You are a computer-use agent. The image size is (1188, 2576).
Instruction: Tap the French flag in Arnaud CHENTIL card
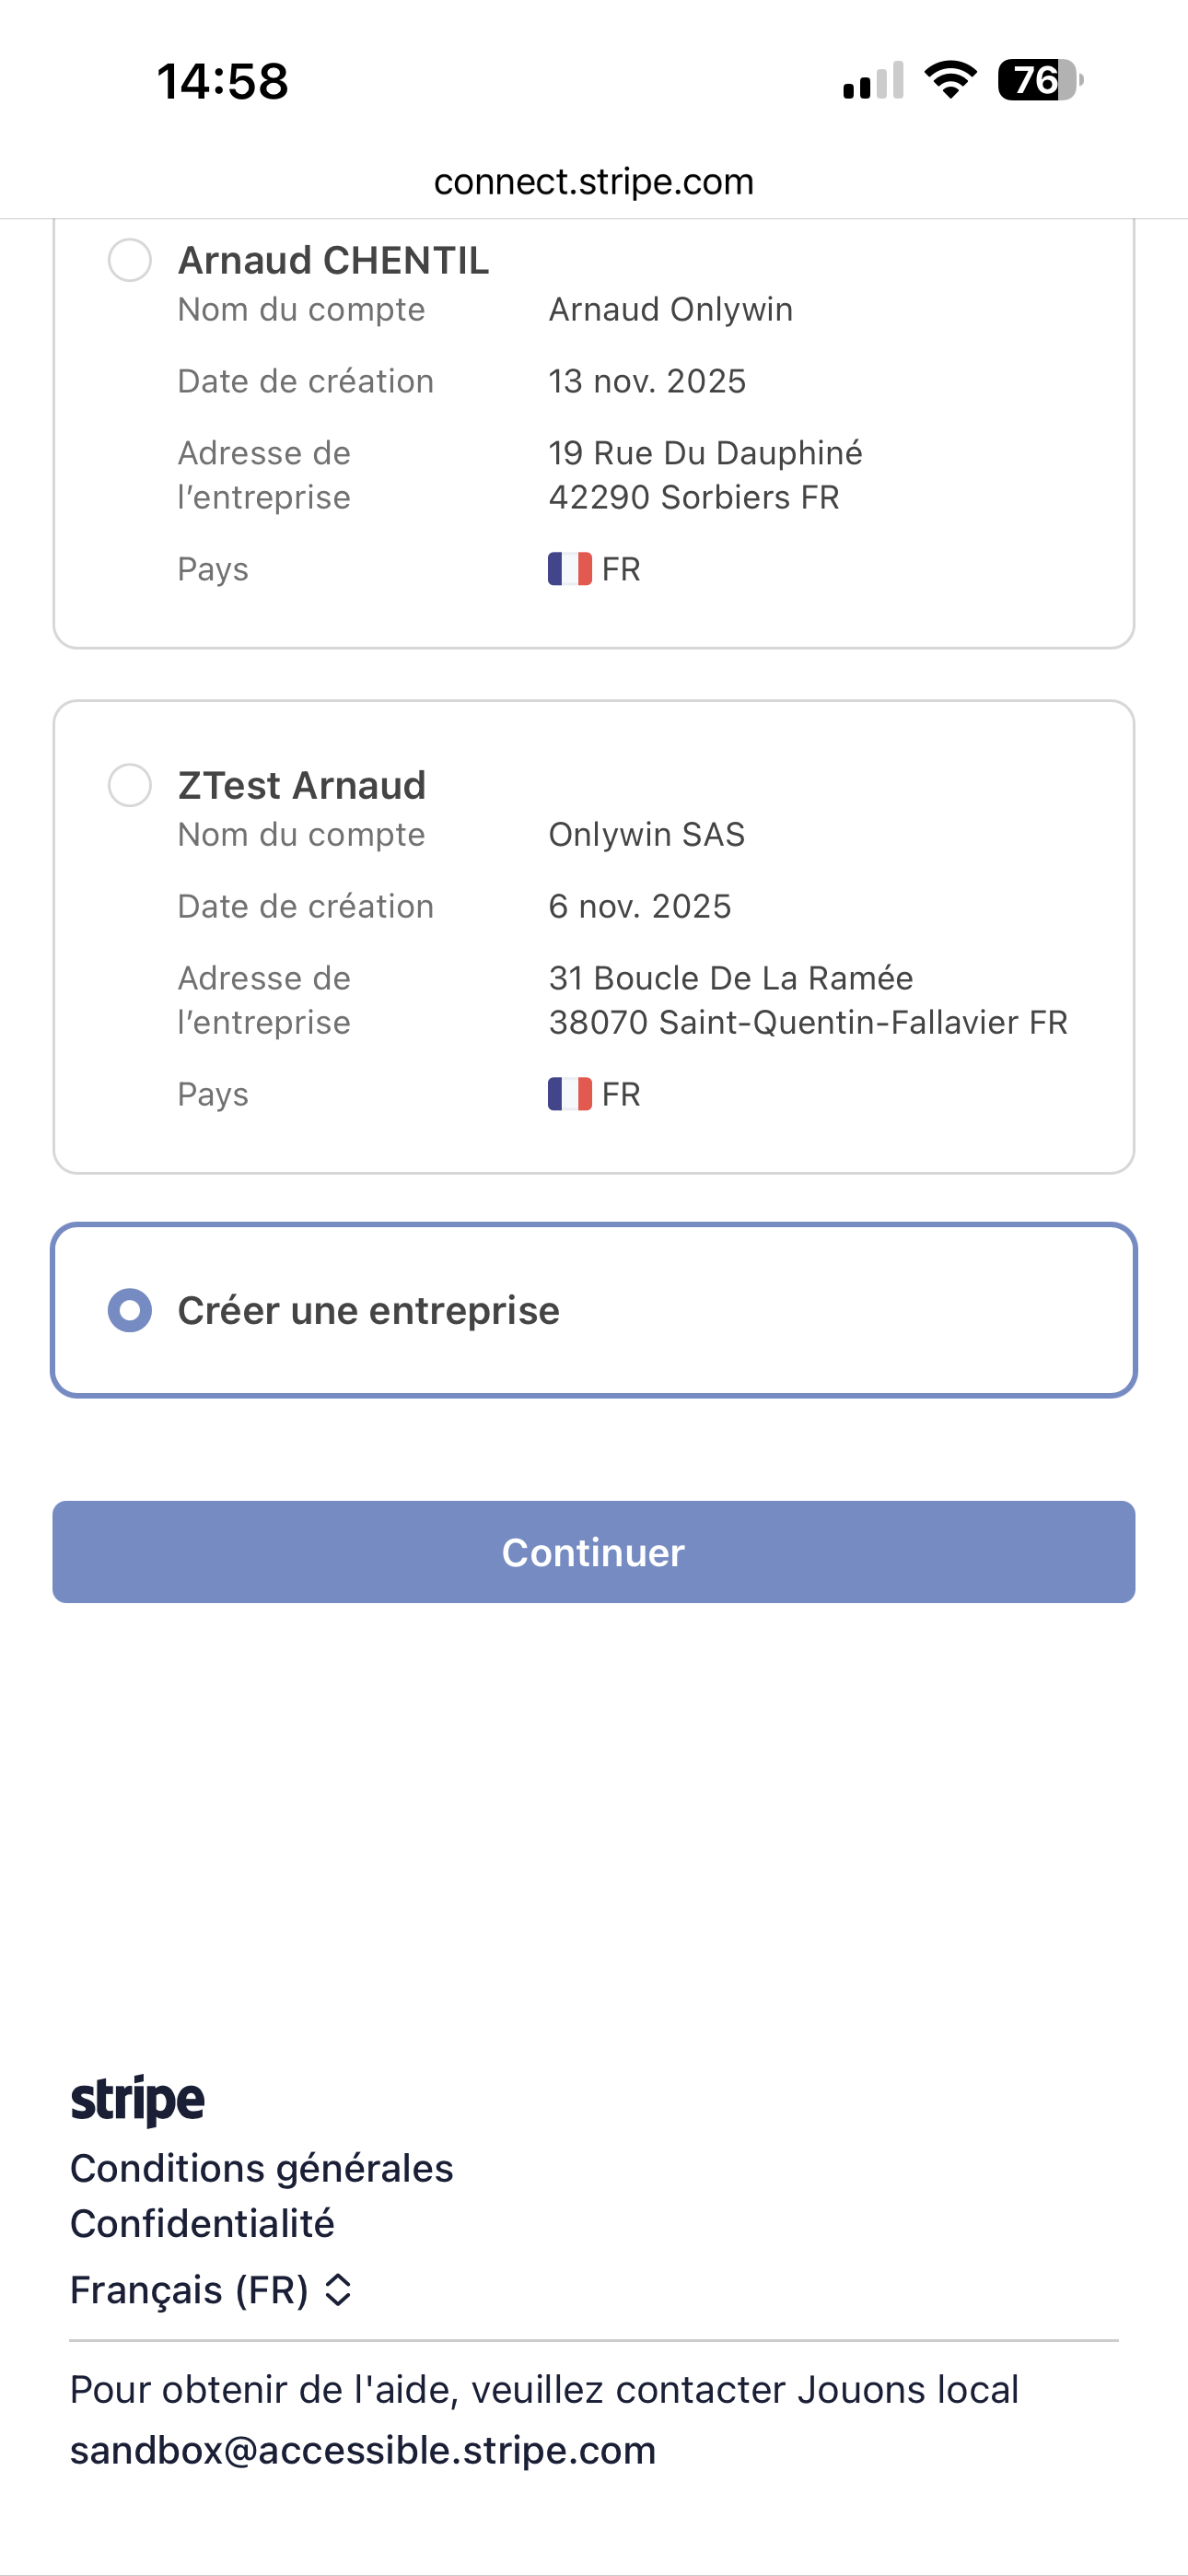pyautogui.click(x=569, y=569)
